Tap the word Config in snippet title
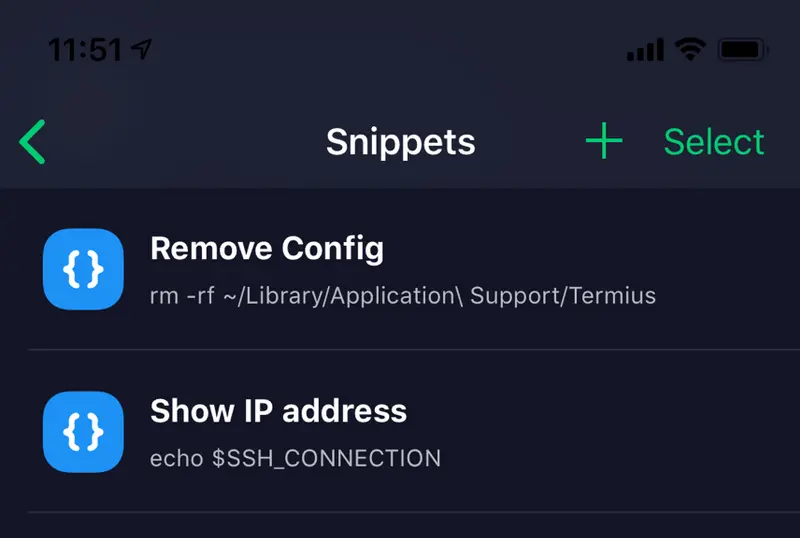The width and height of the screenshot is (800, 538). [333, 249]
